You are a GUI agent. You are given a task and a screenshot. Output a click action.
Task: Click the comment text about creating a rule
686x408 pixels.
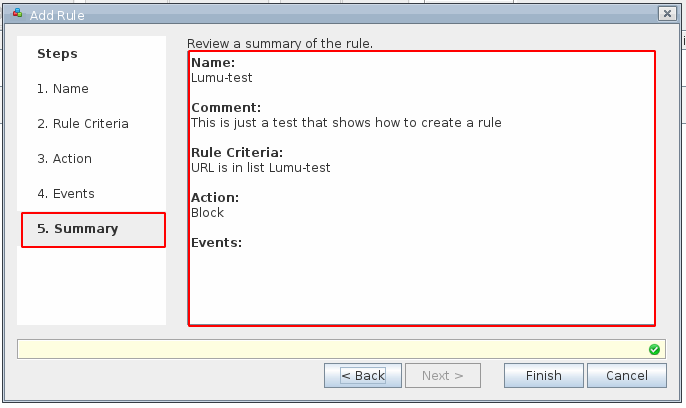[x=345, y=123]
